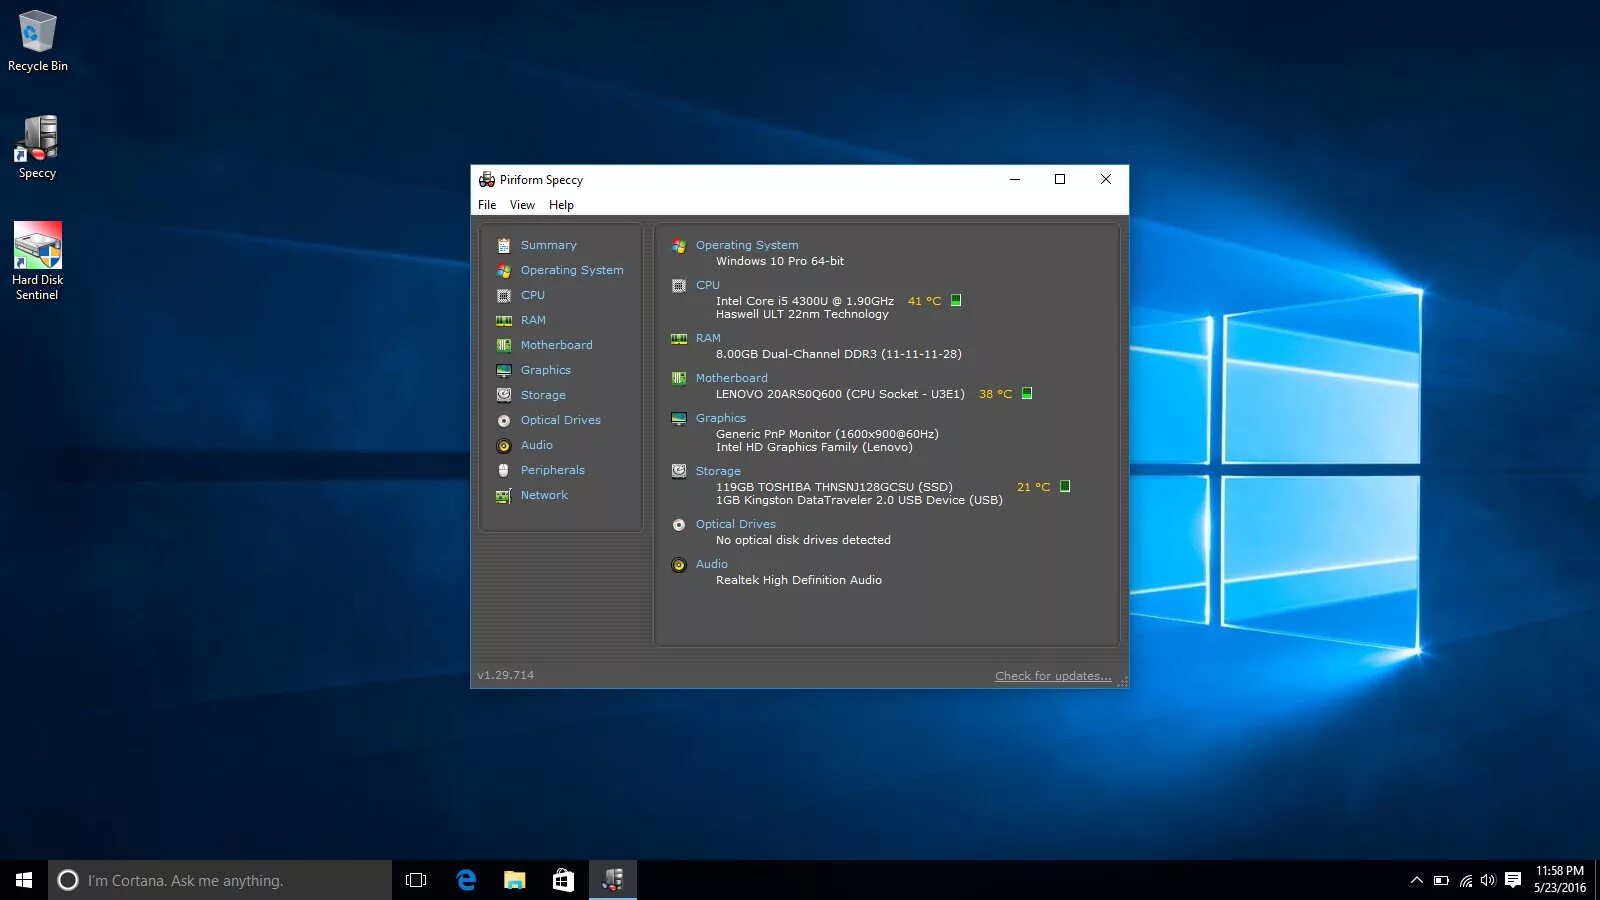The width and height of the screenshot is (1600, 900).
Task: Select the Motherboard icon in sidebar
Action: coord(504,345)
